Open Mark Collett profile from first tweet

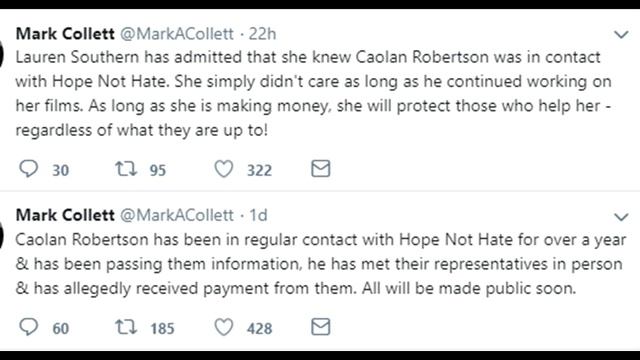point(65,33)
